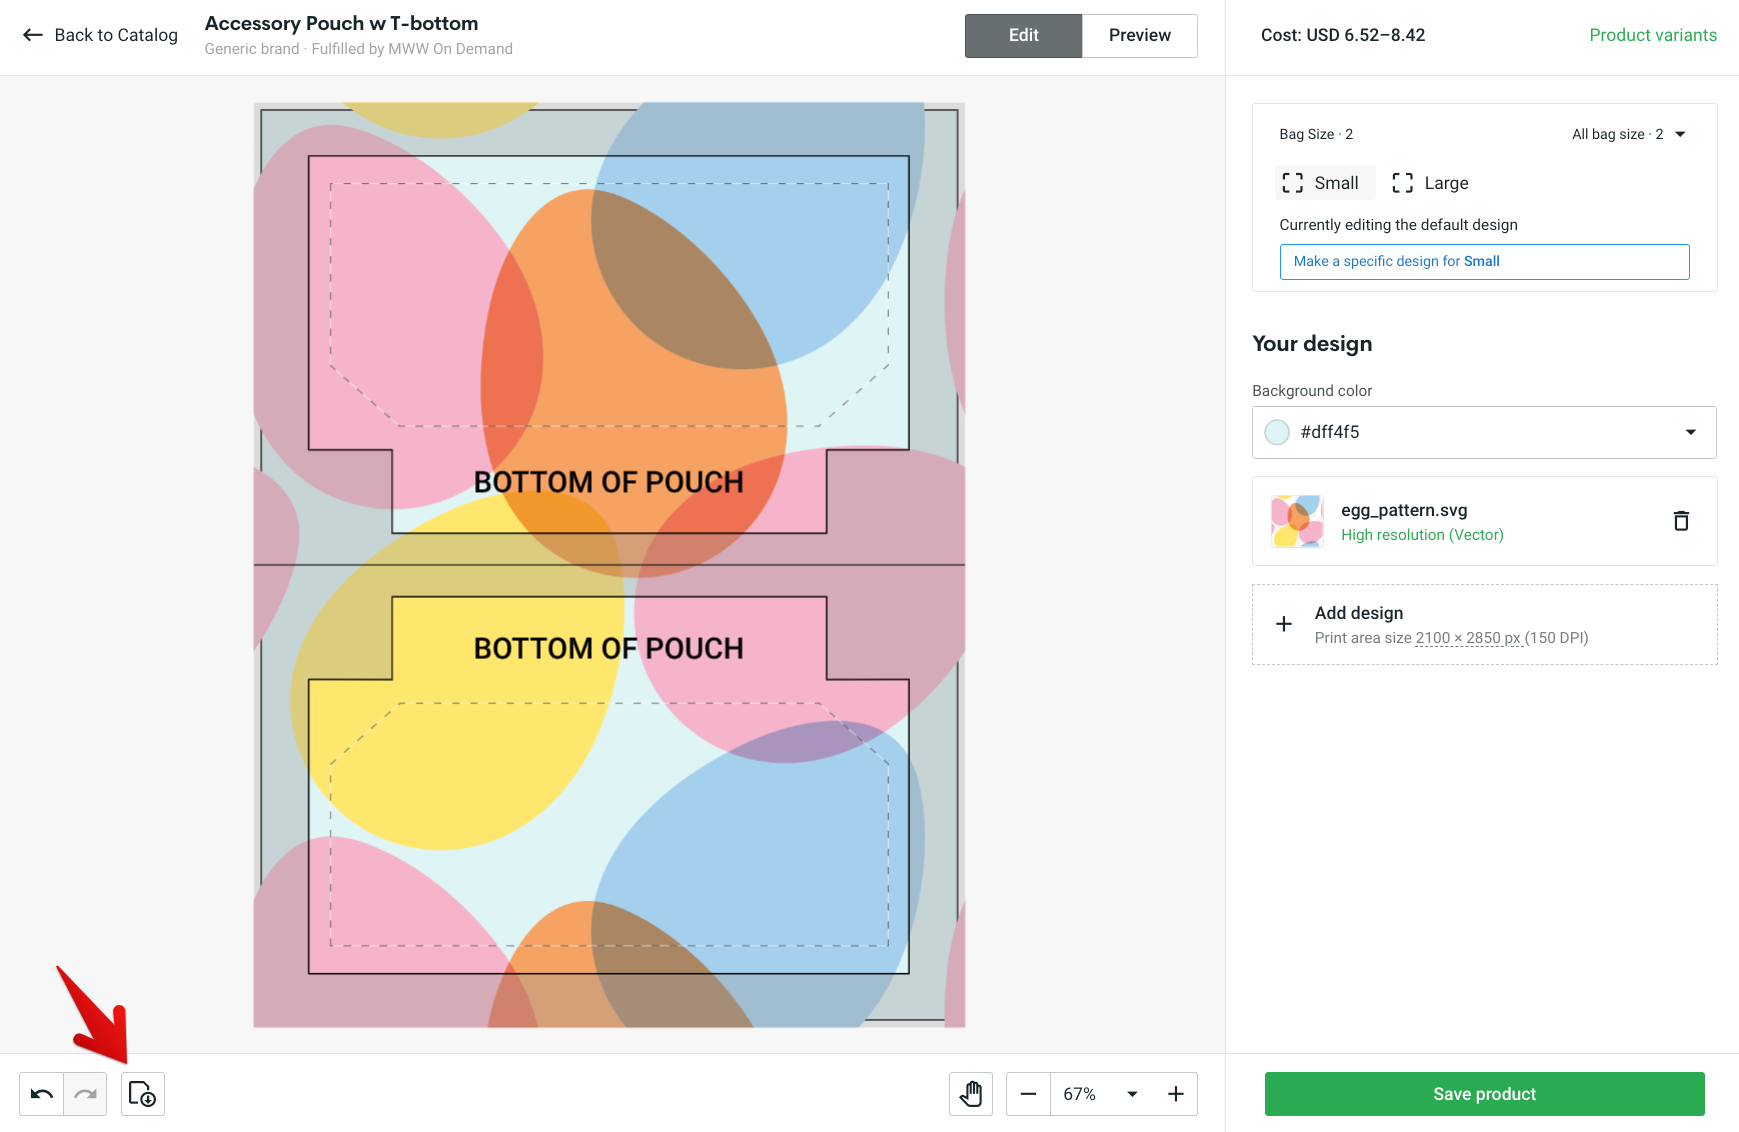Screen dimensions: 1739x1132
Task: Switch to the Edit tab
Action: click(x=1023, y=35)
